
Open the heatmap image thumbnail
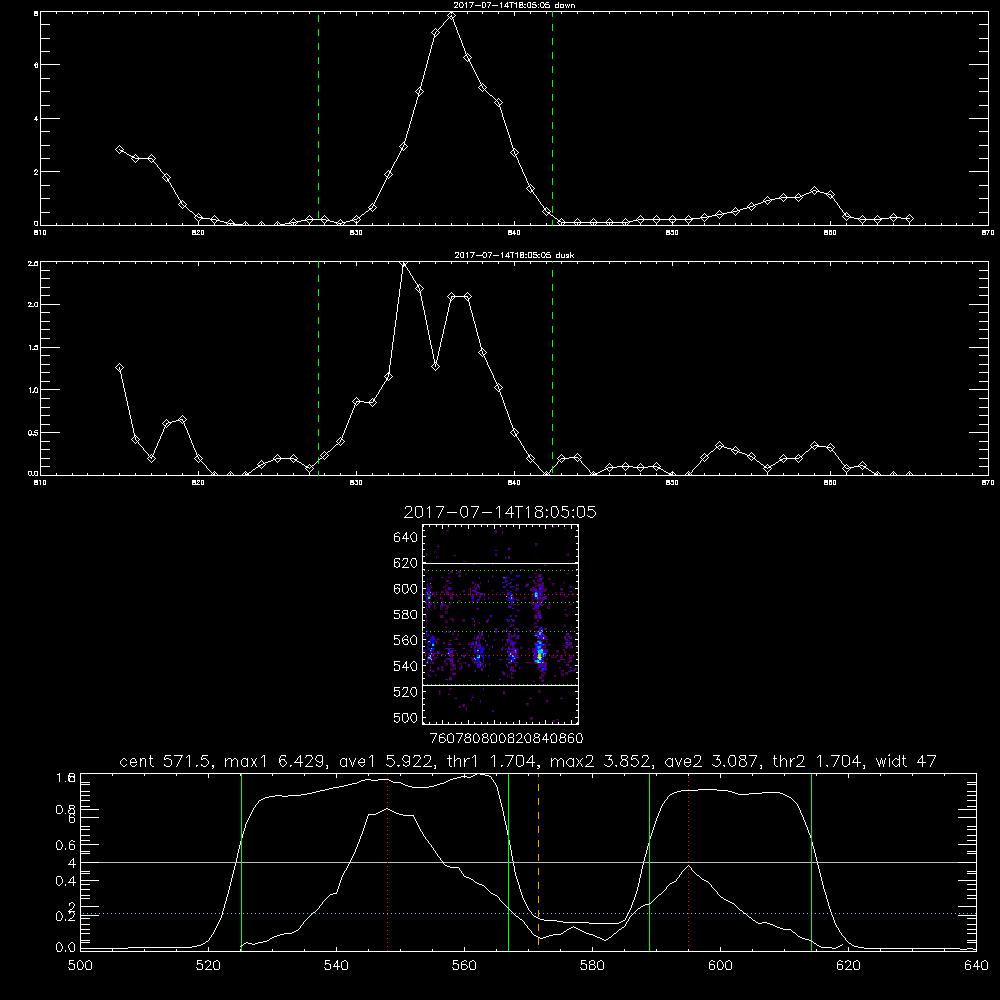point(501,624)
